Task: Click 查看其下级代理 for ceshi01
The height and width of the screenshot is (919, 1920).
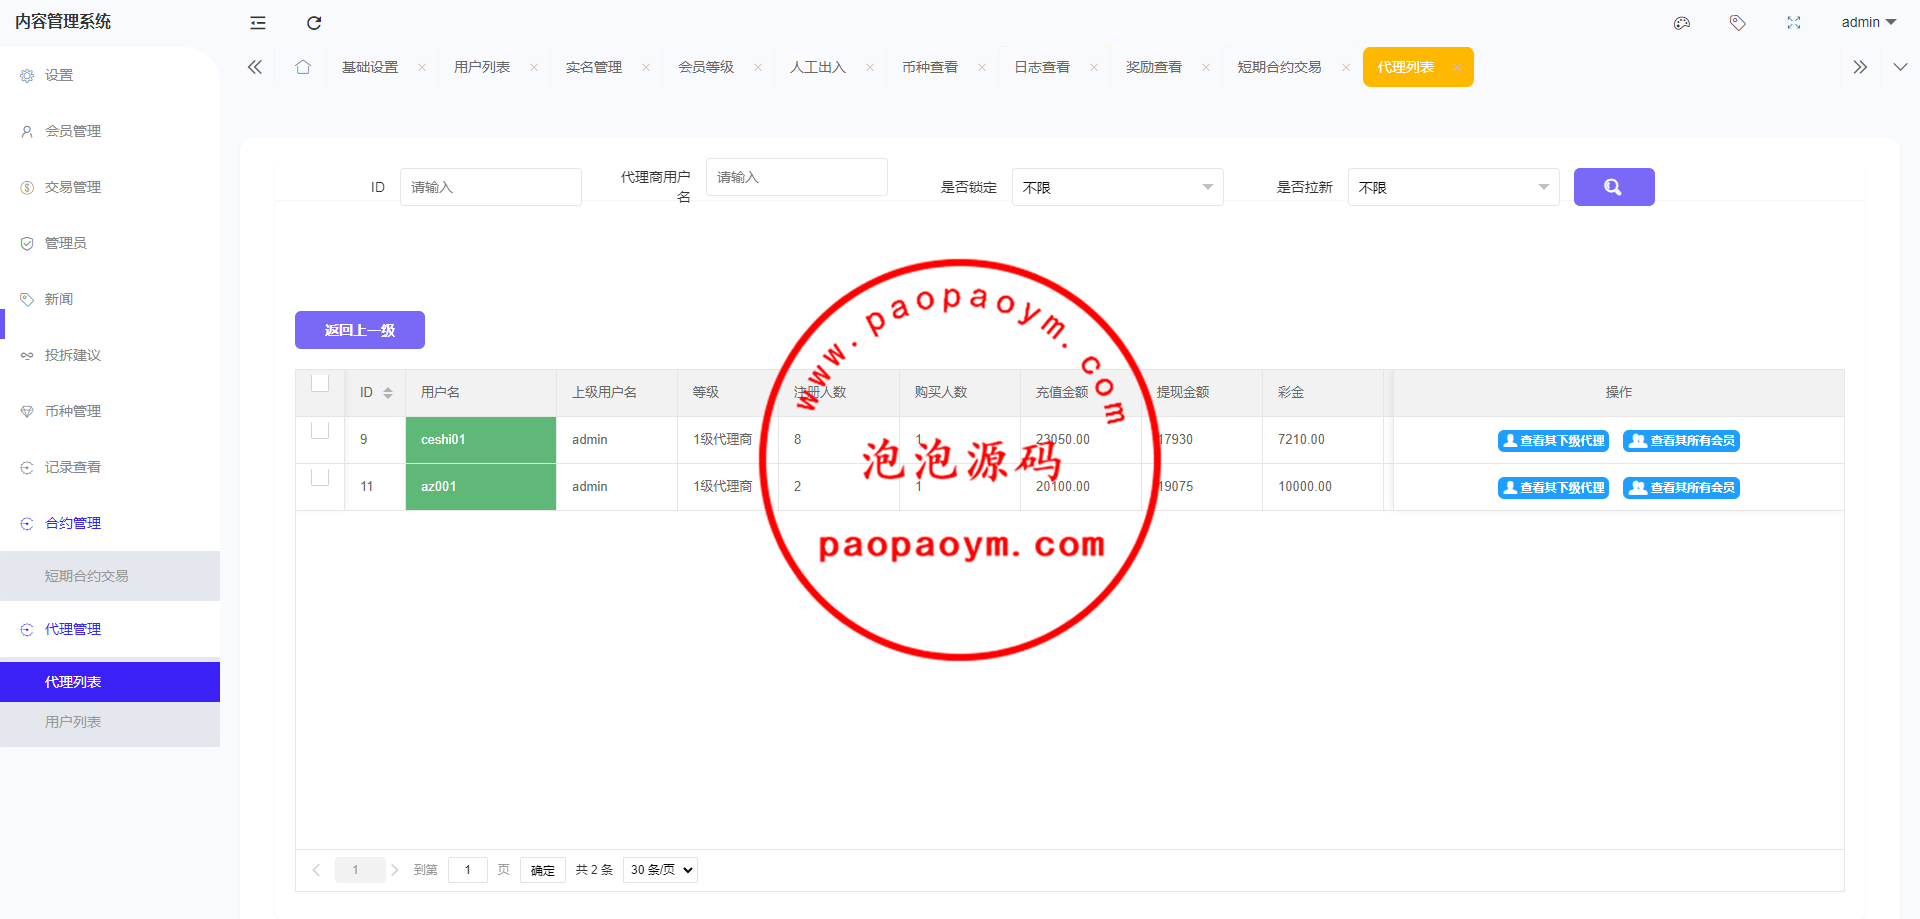Action: point(1553,441)
